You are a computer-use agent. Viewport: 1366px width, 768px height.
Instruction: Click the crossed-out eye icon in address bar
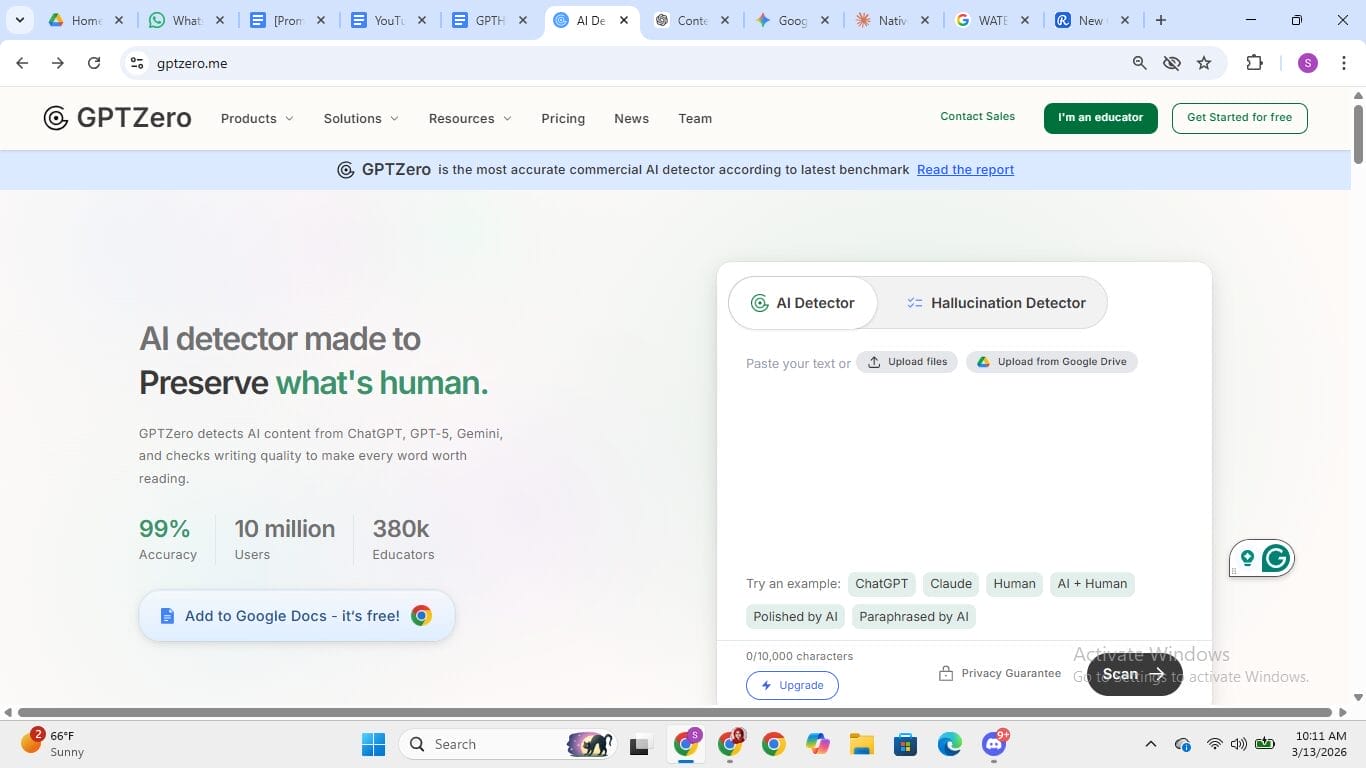click(x=1172, y=63)
